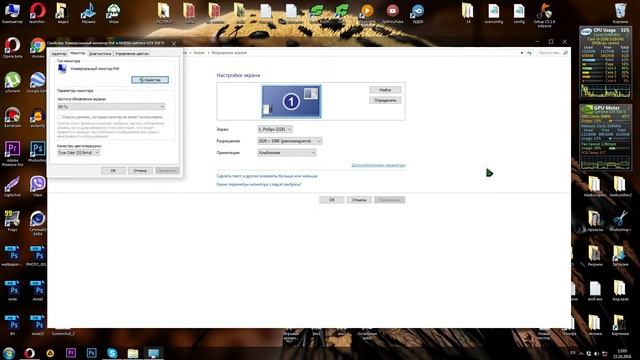Open the Opera beta desktop shortcut
The height and width of the screenshot is (360, 640).
12,48
